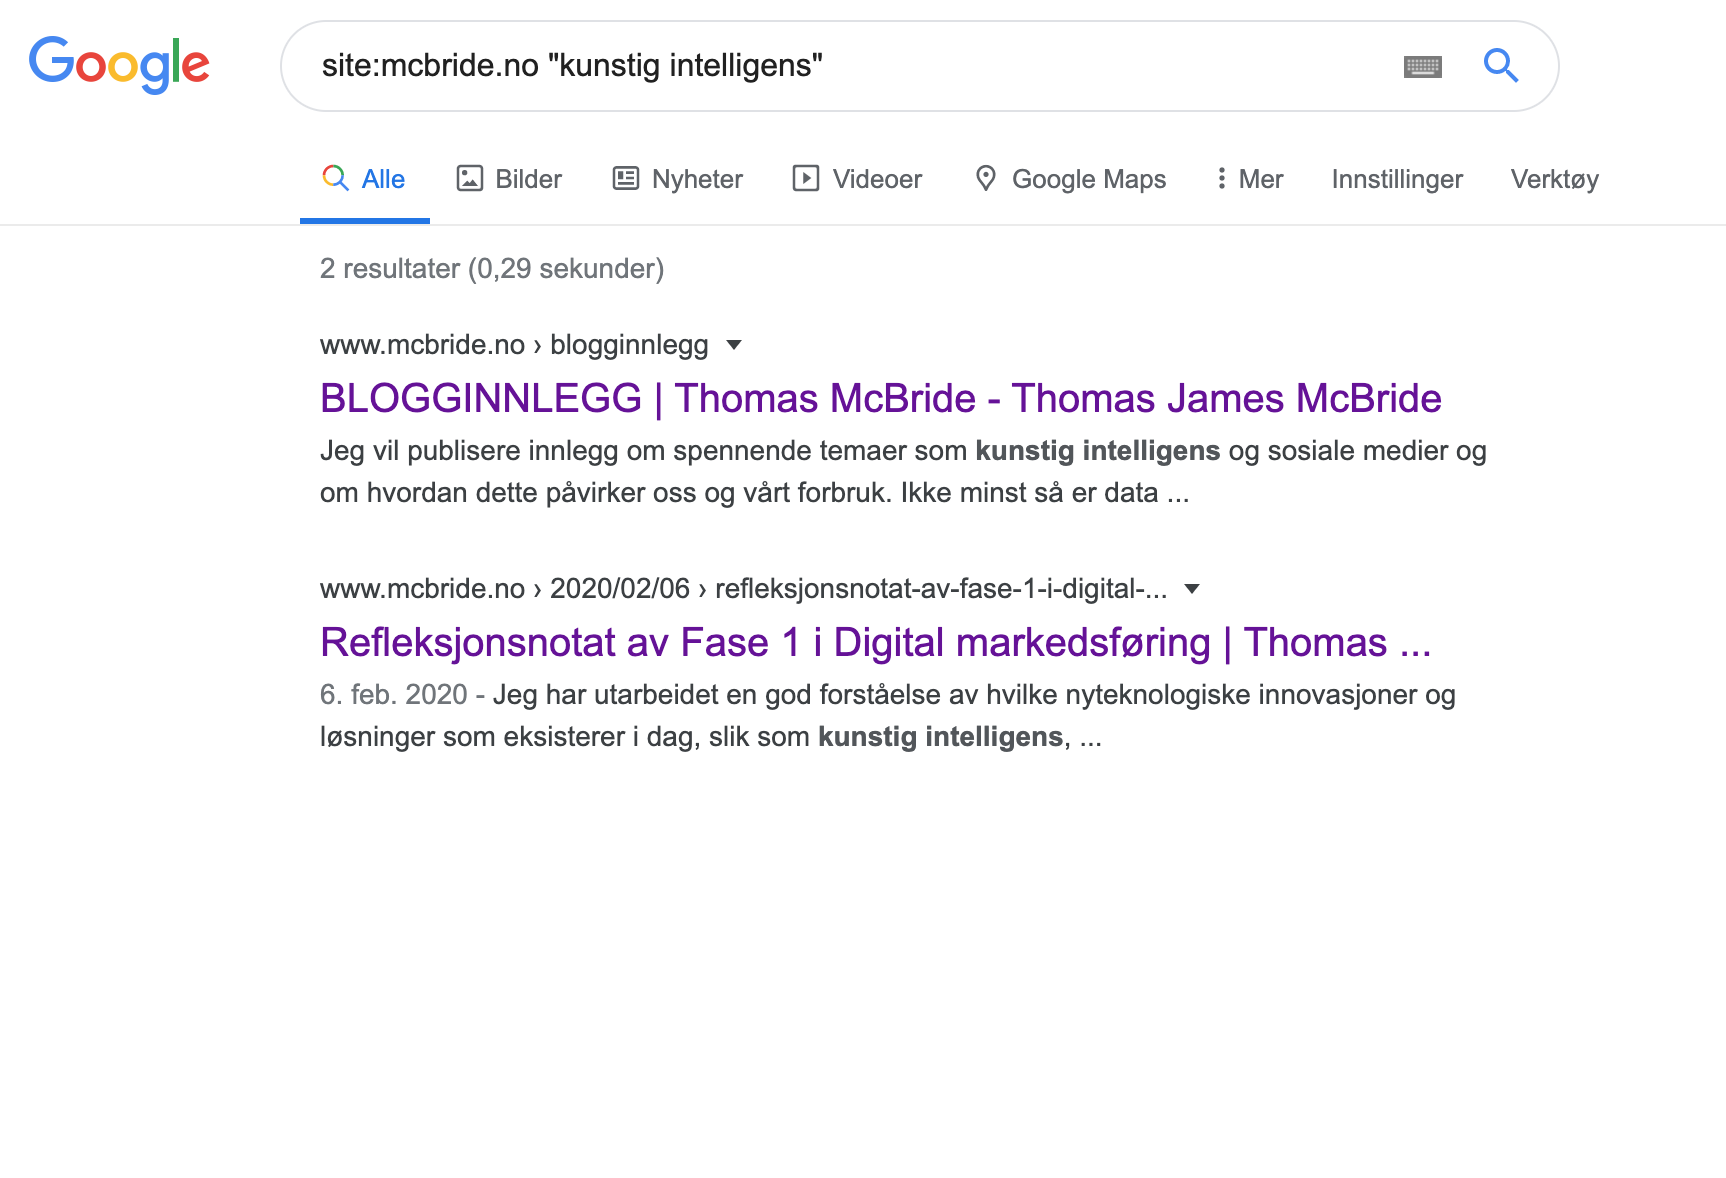1726x1178 pixels.
Task: Click the three-dot Mer icon
Action: point(1221,179)
